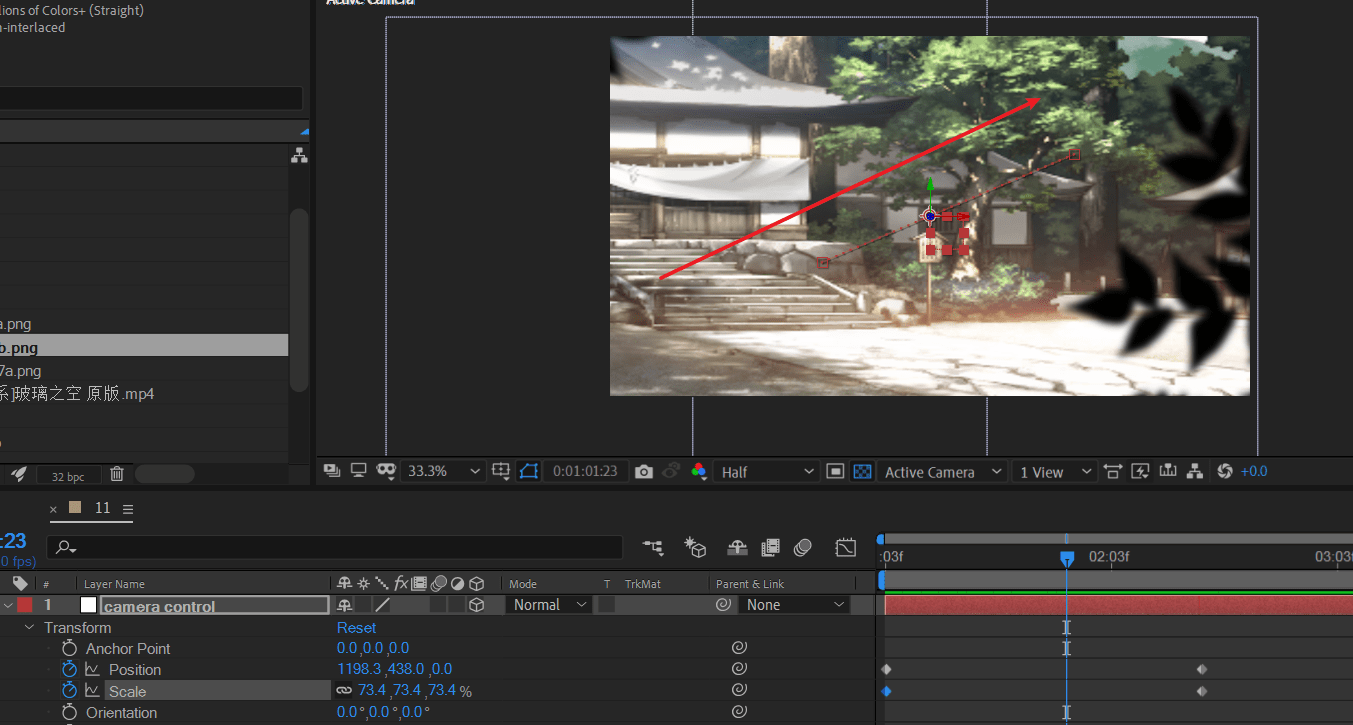Enable Frame Blending for all layers
The height and width of the screenshot is (725, 1353).
pyautogui.click(x=770, y=547)
